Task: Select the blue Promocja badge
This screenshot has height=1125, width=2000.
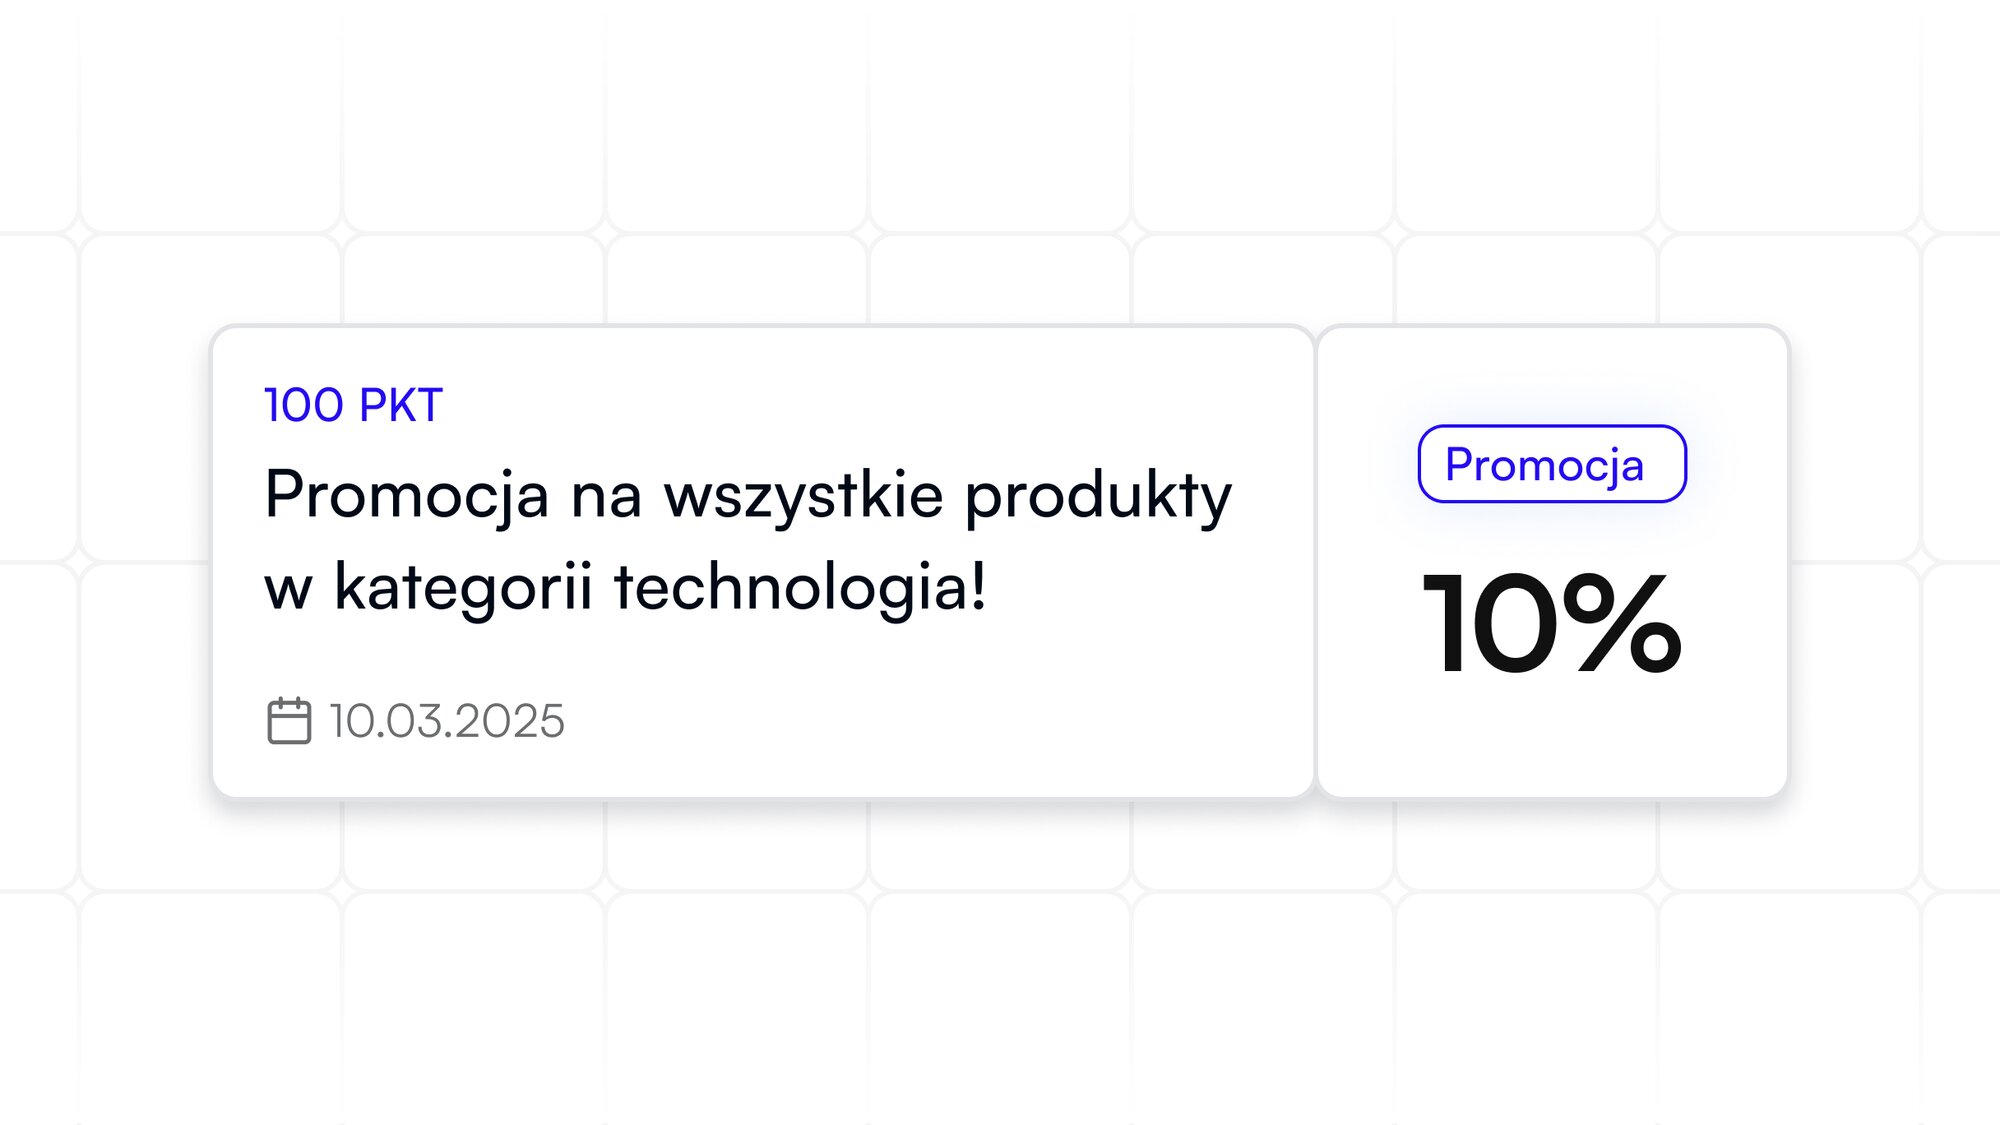Action: 1552,464
